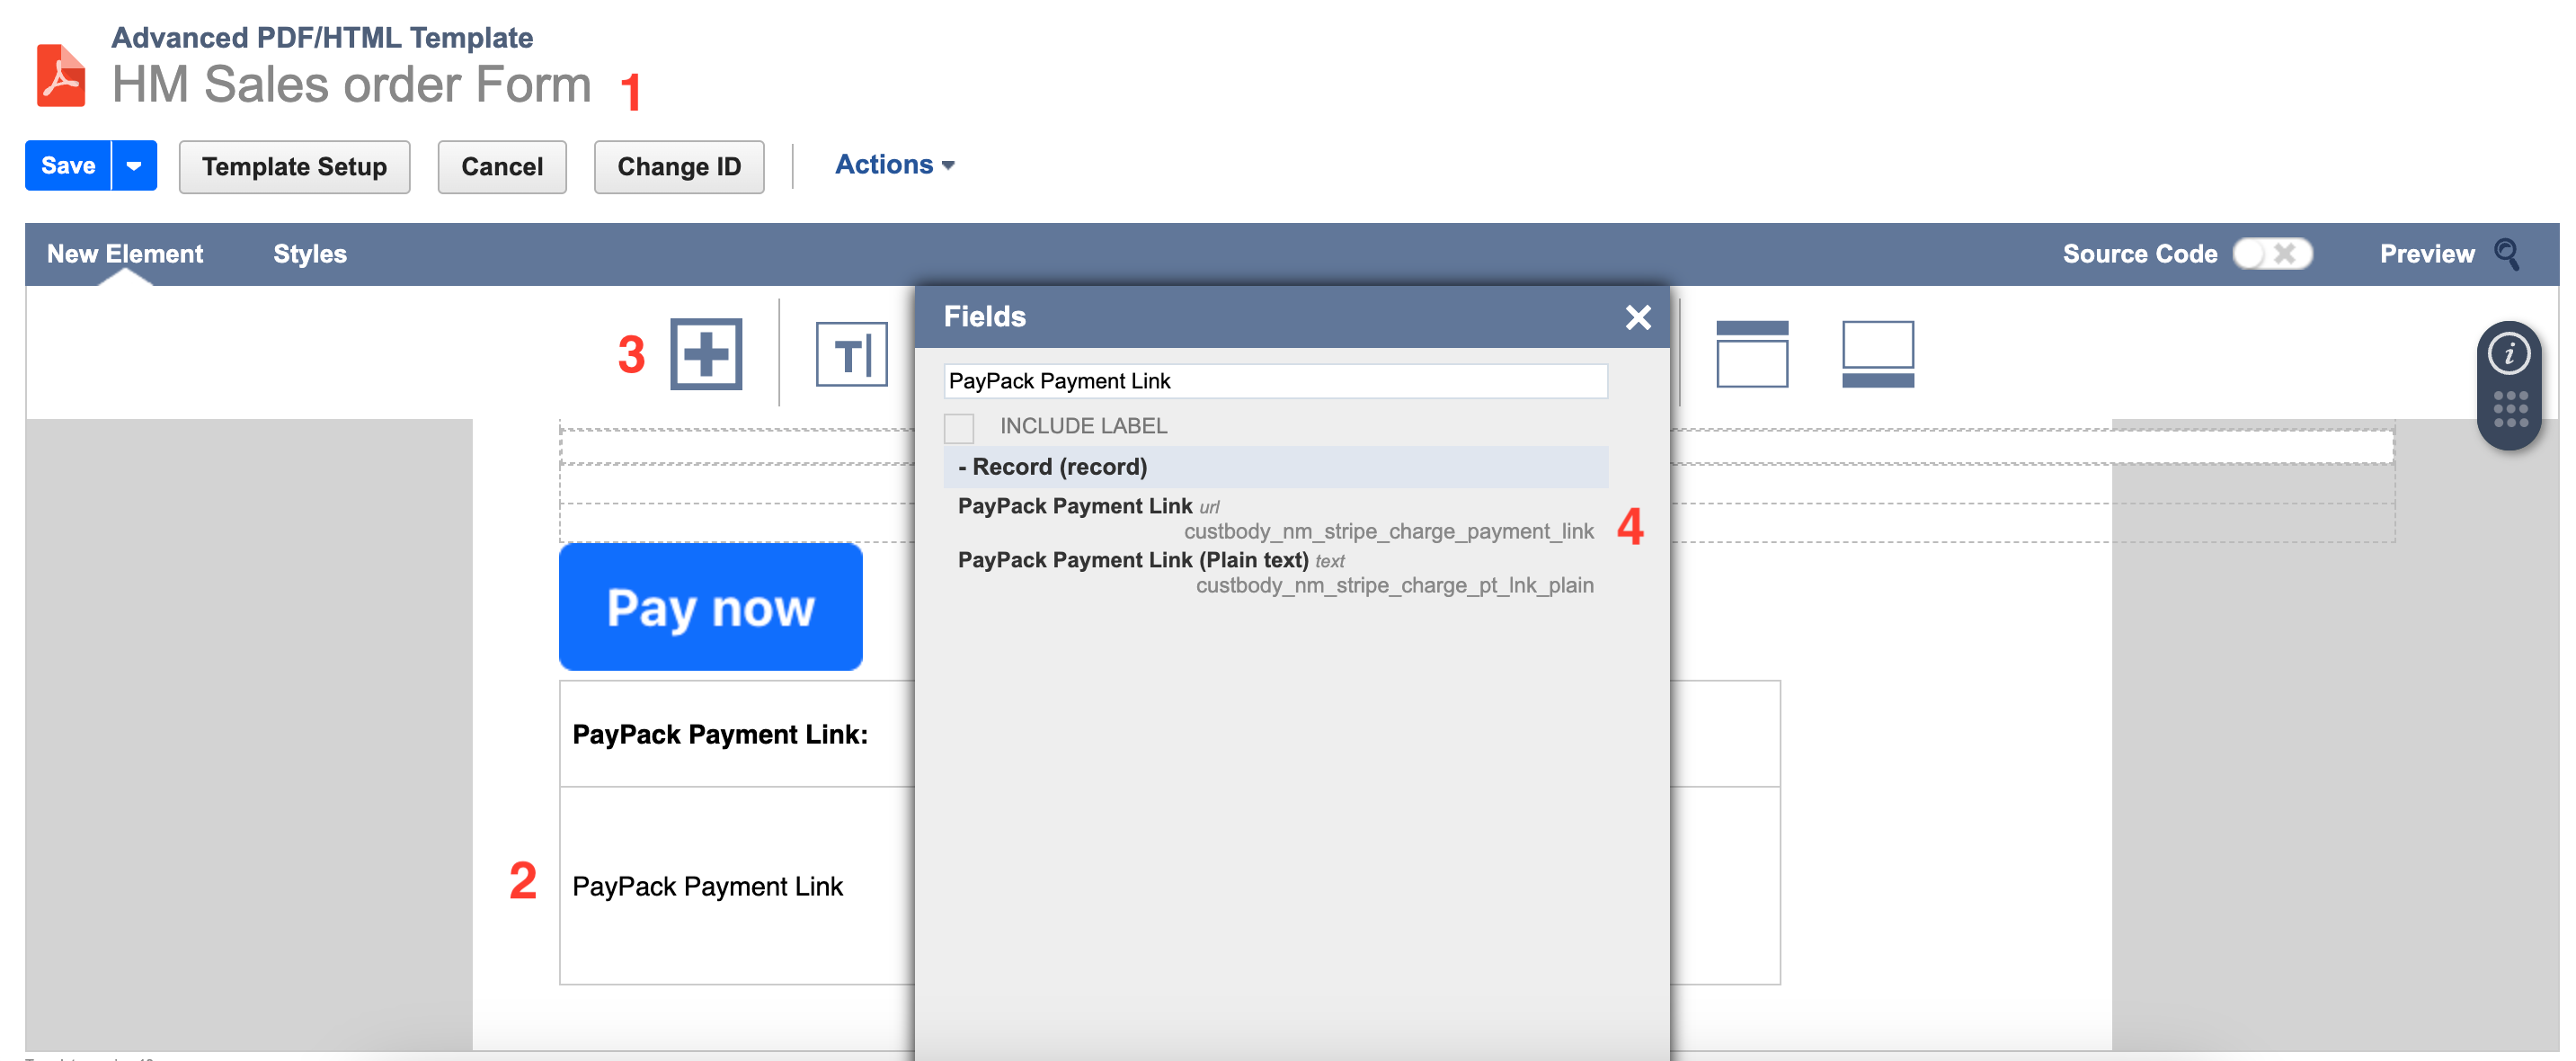The width and height of the screenshot is (2576, 1061).
Task: Close the Fields panel
Action: pyautogui.click(x=1637, y=318)
